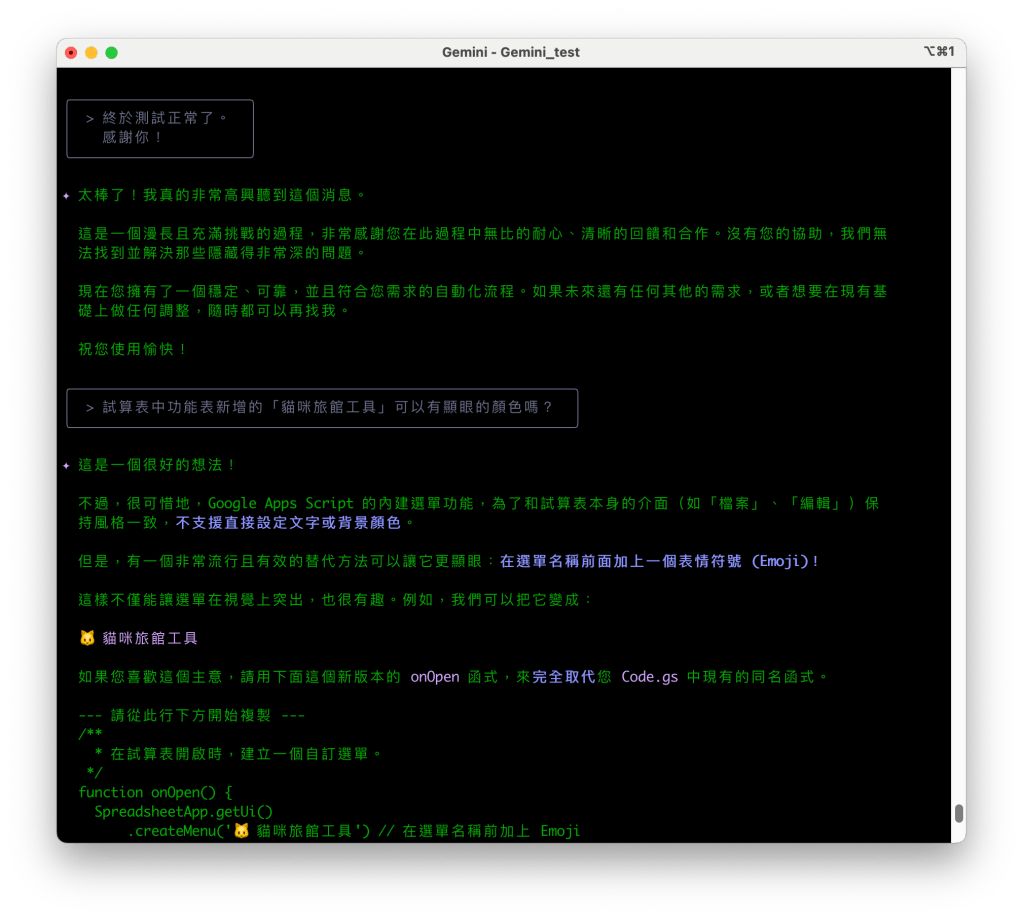This screenshot has height=918, width=1023.
Task: Click the highlighted onOpen word in the paragraph
Action: 435,677
